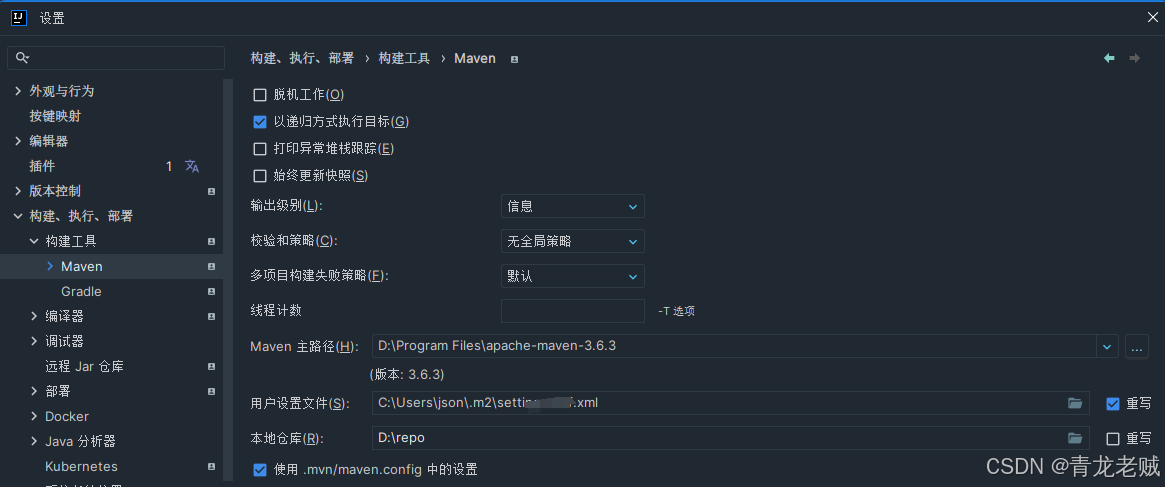The width and height of the screenshot is (1165, 487).
Task: Uncheck 重写 for 用户设置文件
Action: tap(1113, 404)
